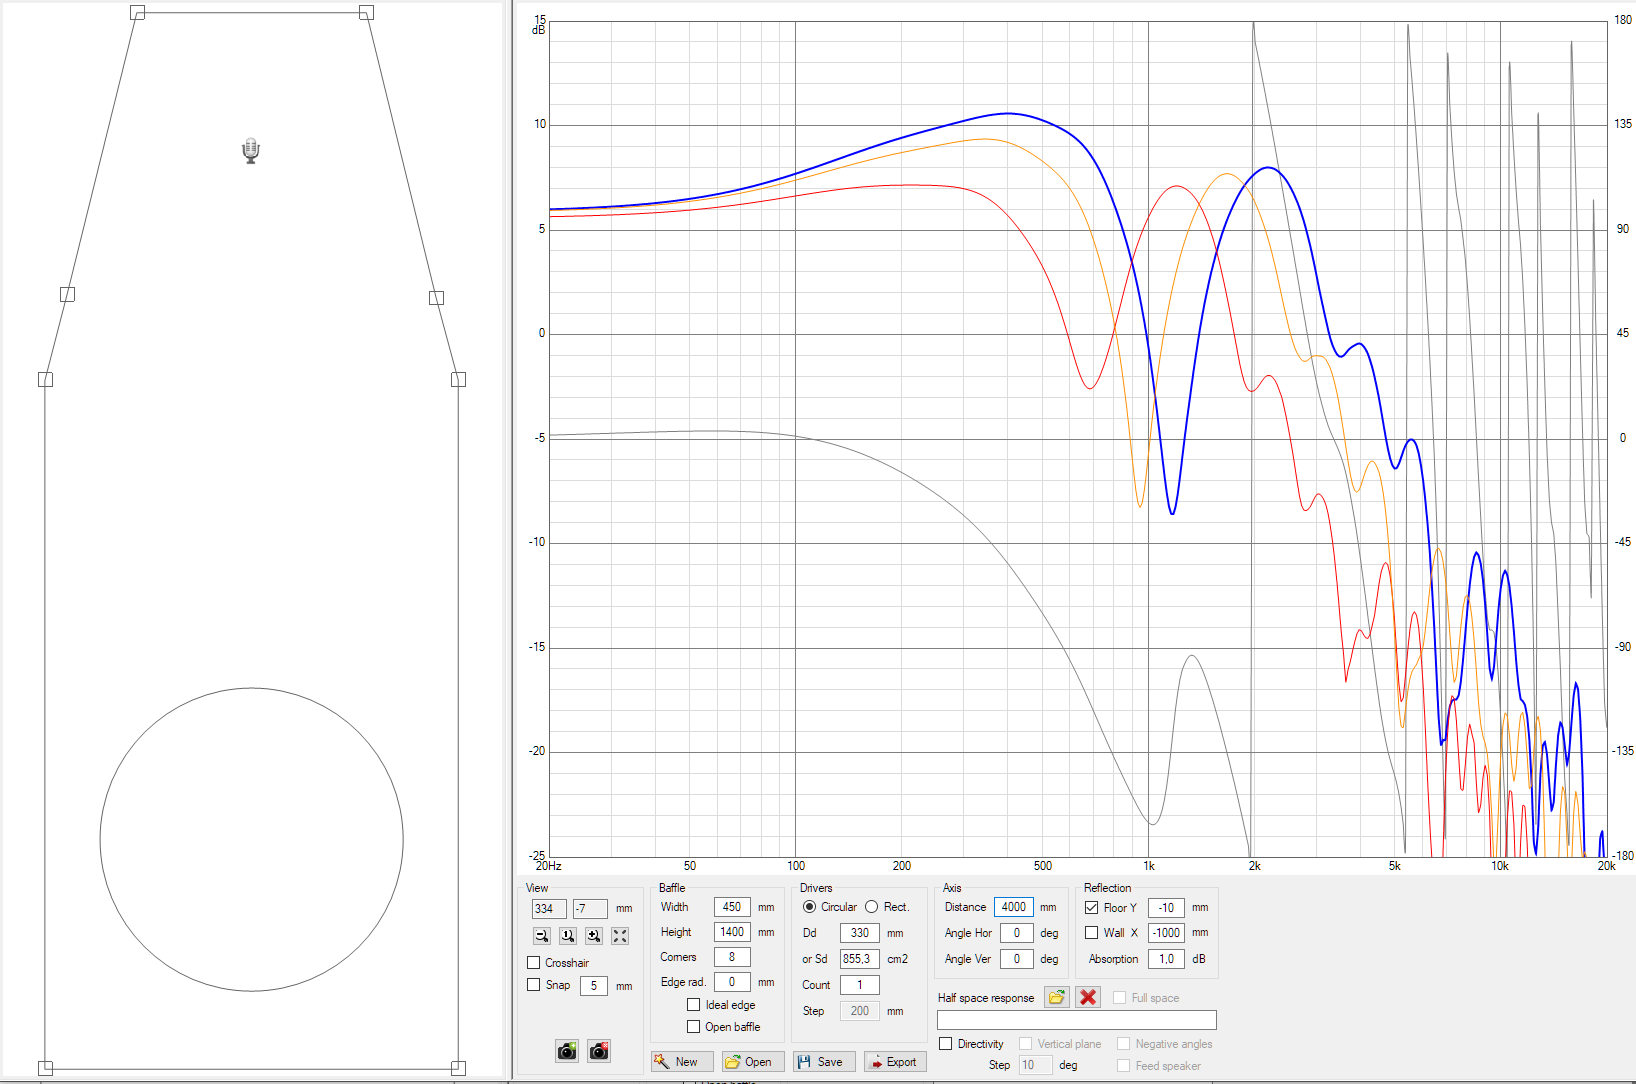Click the baffle Width input field

coord(731,907)
